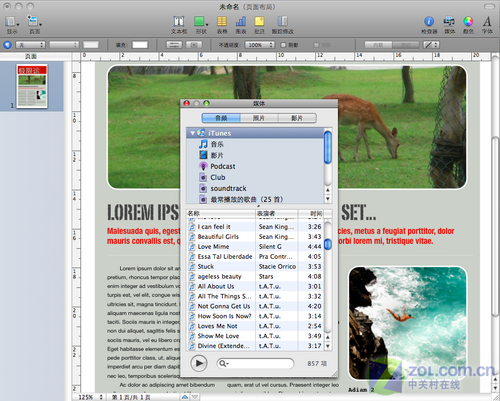Select the soundtrack playlist icon
This screenshot has height=401, width=500.
point(203,188)
